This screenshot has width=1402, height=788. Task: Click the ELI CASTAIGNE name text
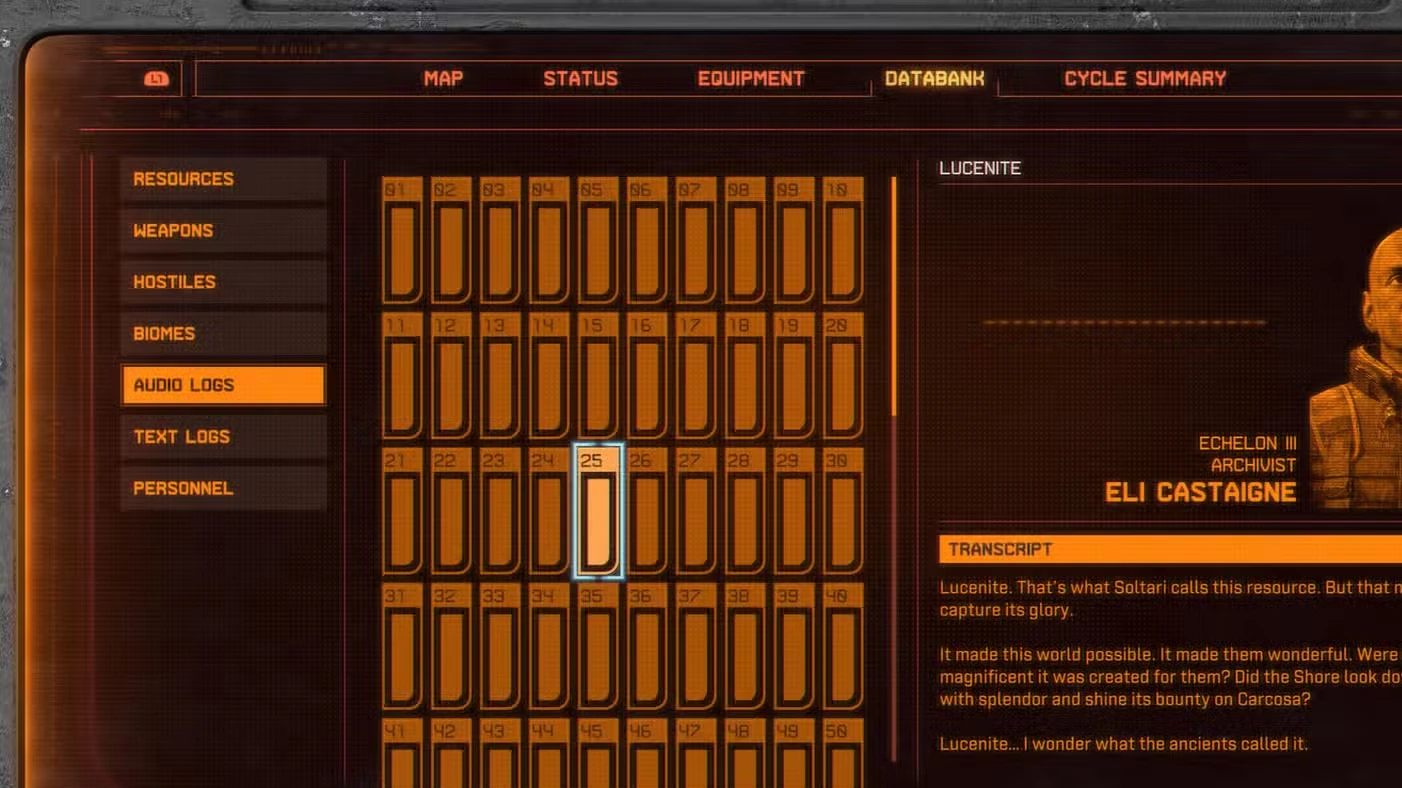[1200, 492]
